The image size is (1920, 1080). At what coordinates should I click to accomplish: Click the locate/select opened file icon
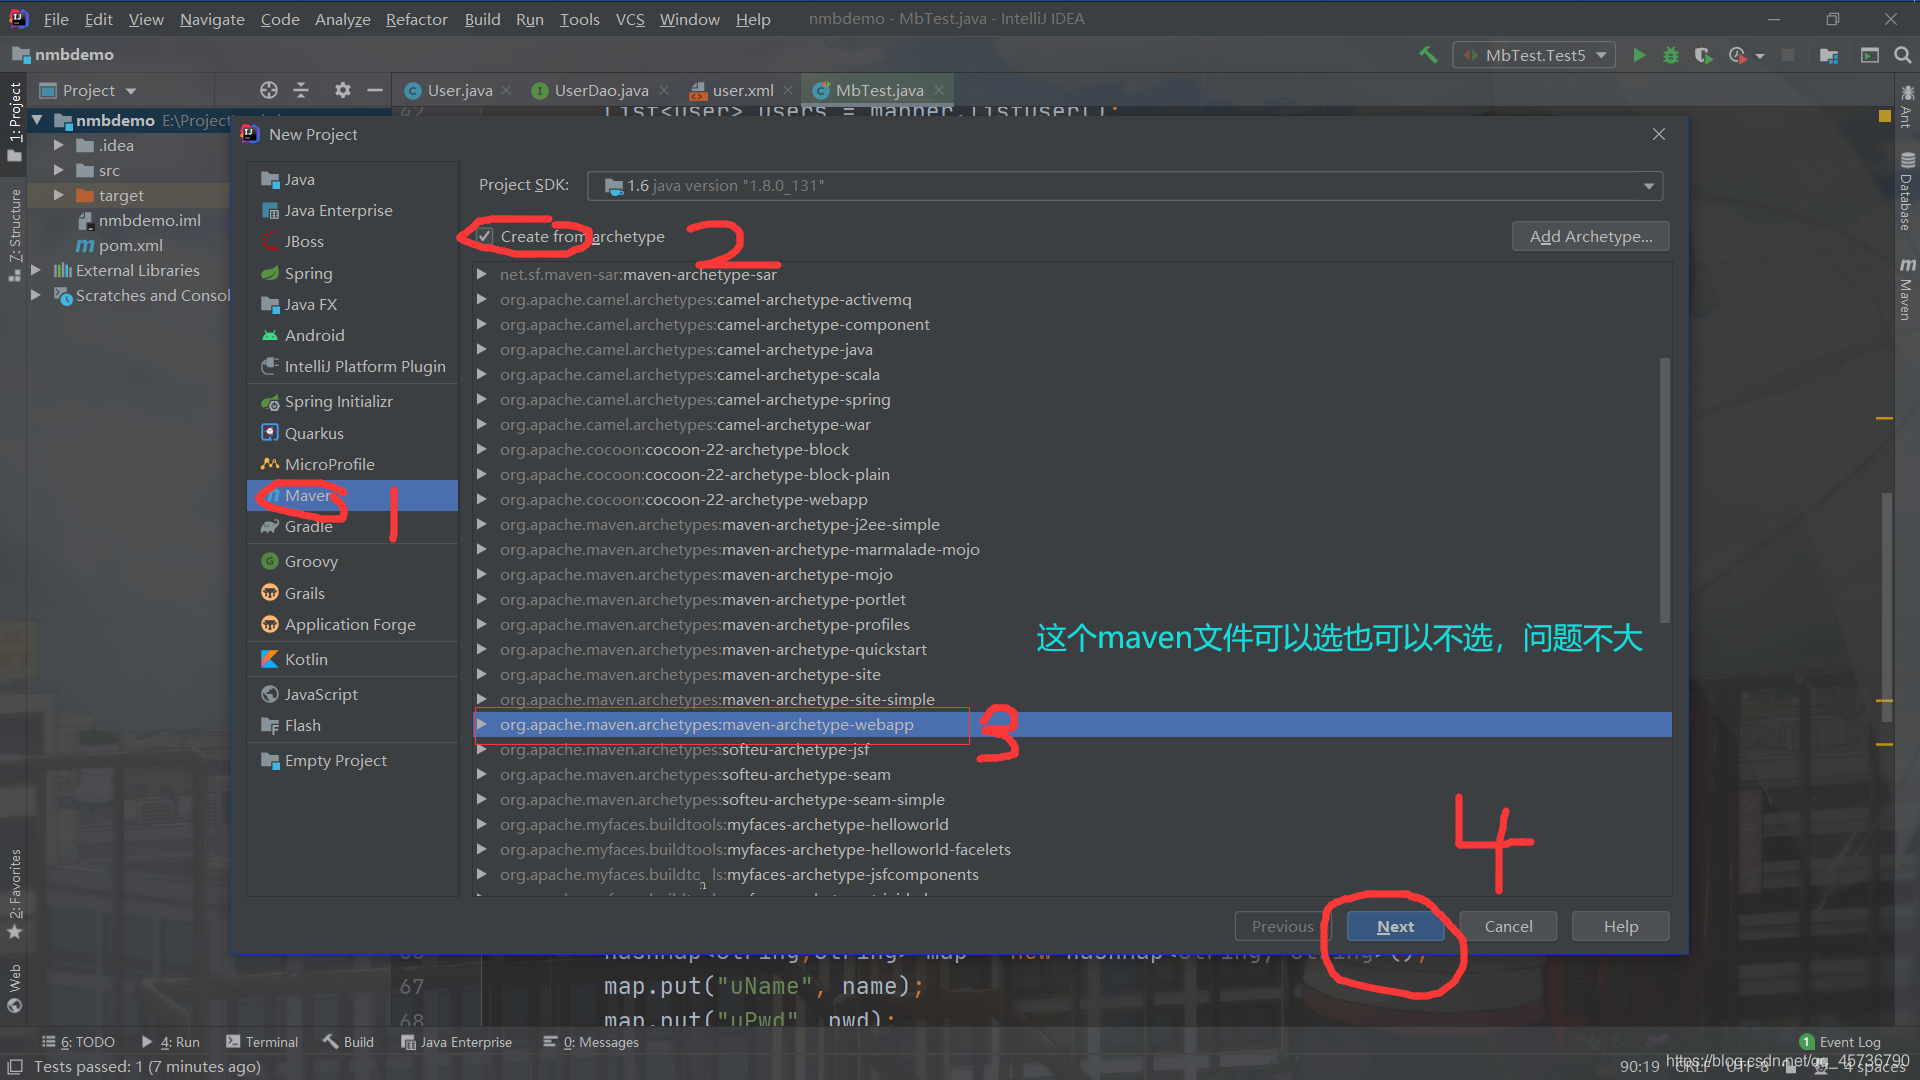click(269, 90)
